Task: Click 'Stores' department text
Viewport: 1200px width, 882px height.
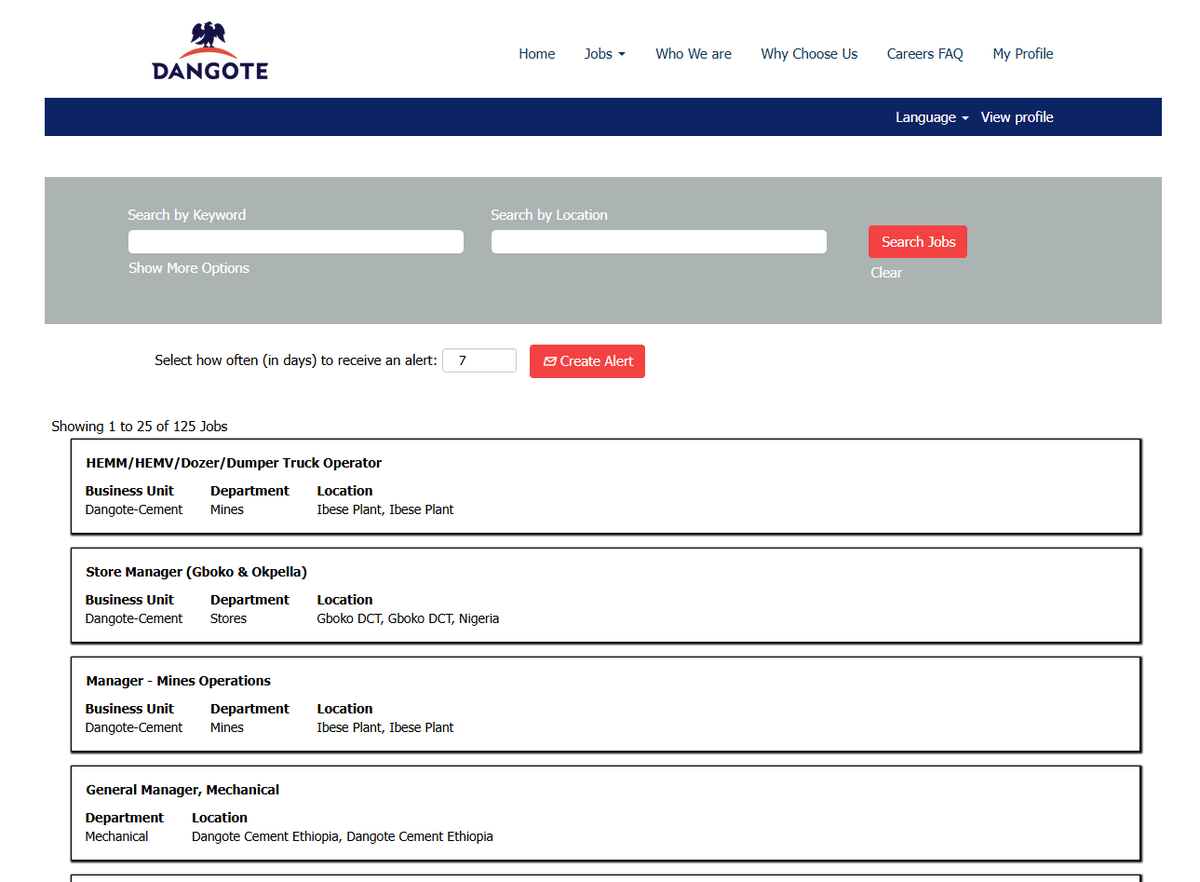Action: coord(228,619)
